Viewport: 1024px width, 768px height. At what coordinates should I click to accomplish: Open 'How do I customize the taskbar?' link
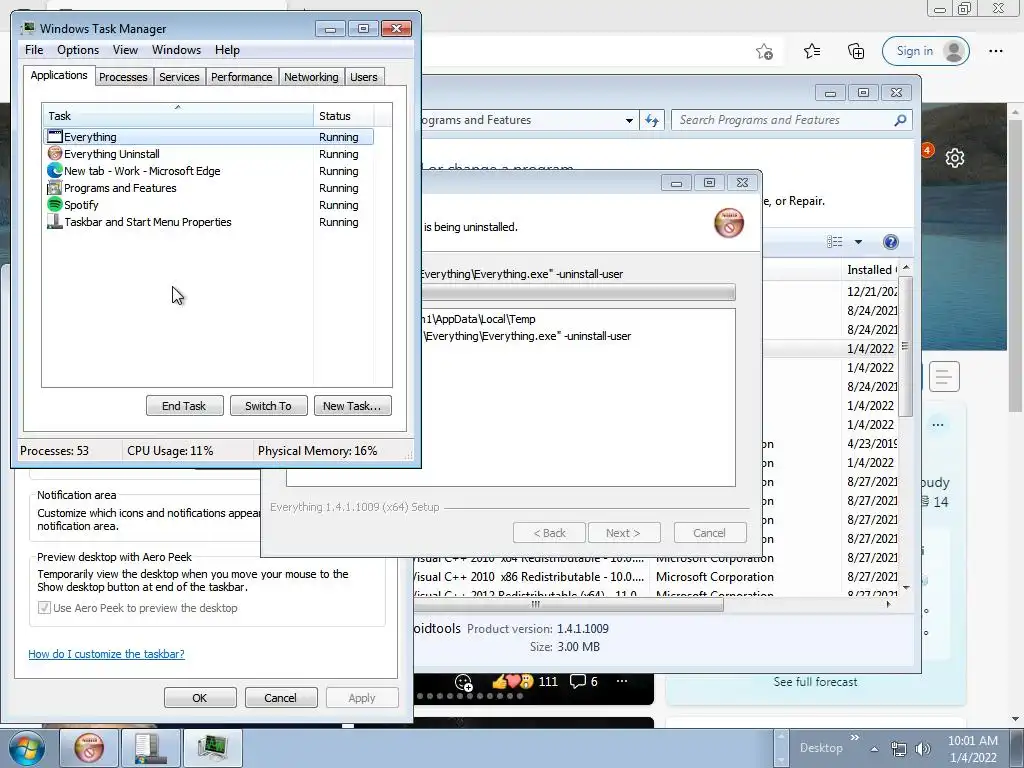click(x=106, y=654)
